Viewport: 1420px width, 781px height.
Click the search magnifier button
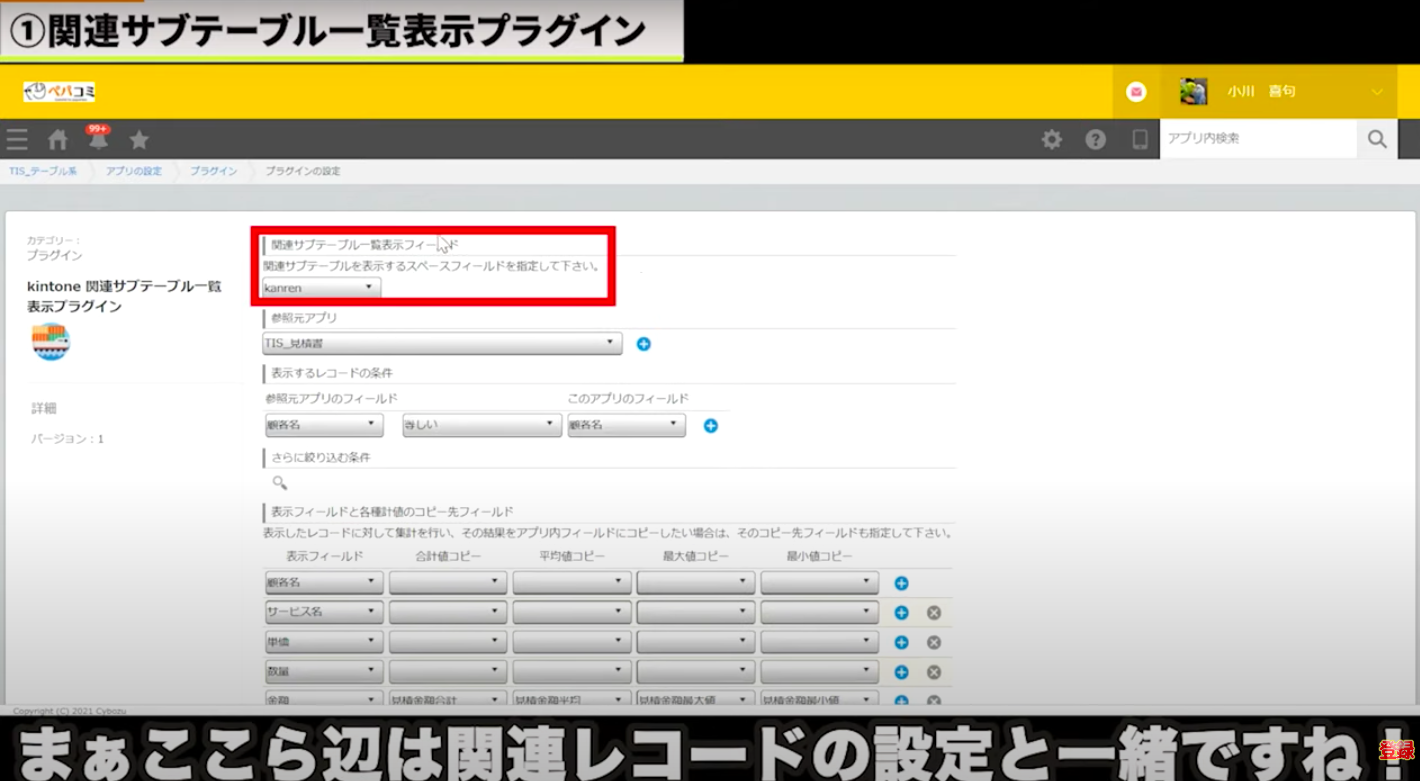(1377, 140)
